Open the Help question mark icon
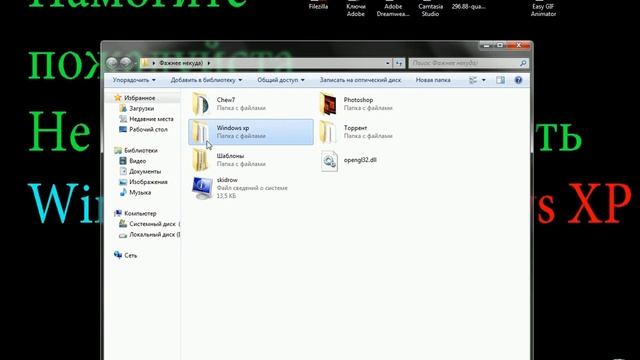This screenshot has width=640, height=360. pyautogui.click(x=518, y=80)
